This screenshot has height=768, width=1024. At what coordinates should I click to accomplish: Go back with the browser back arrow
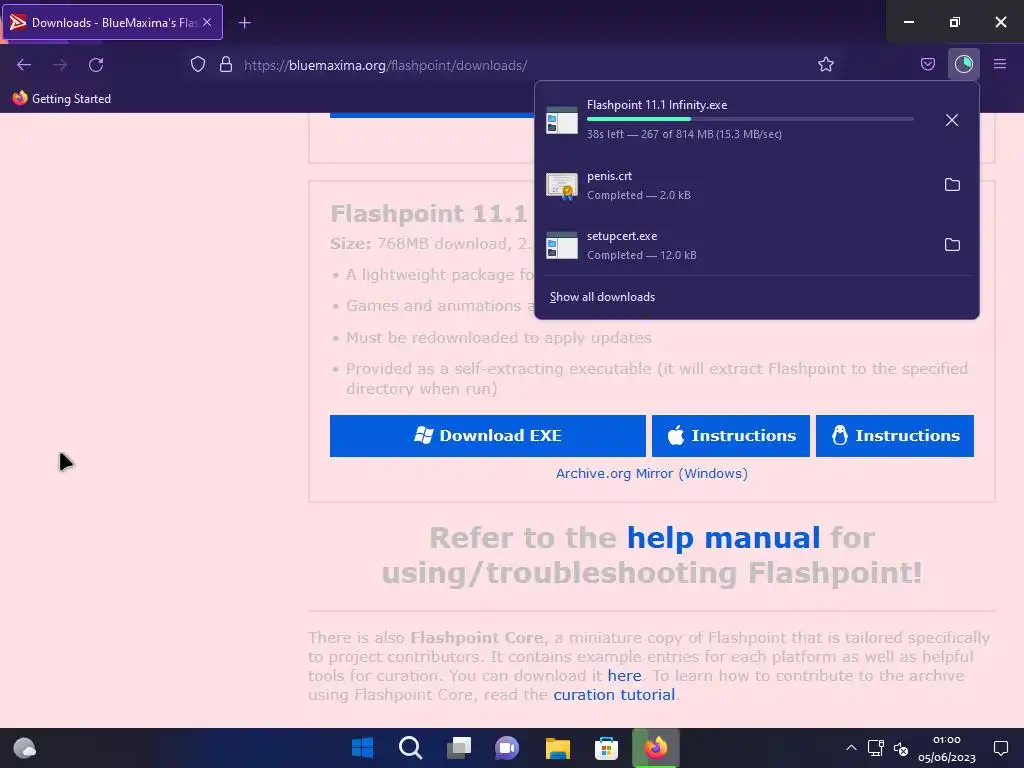pyautogui.click(x=24, y=65)
